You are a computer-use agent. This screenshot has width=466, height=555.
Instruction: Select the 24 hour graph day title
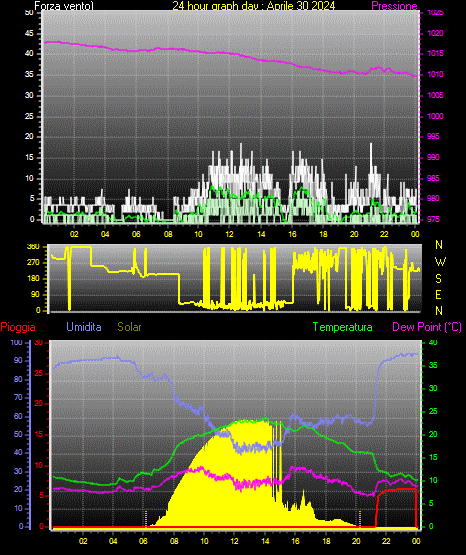tap(254, 6)
